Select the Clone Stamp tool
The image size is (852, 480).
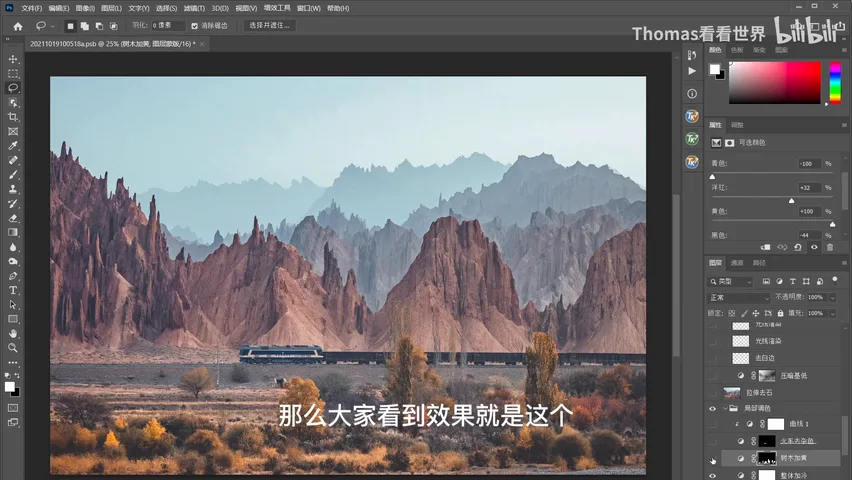click(13, 189)
